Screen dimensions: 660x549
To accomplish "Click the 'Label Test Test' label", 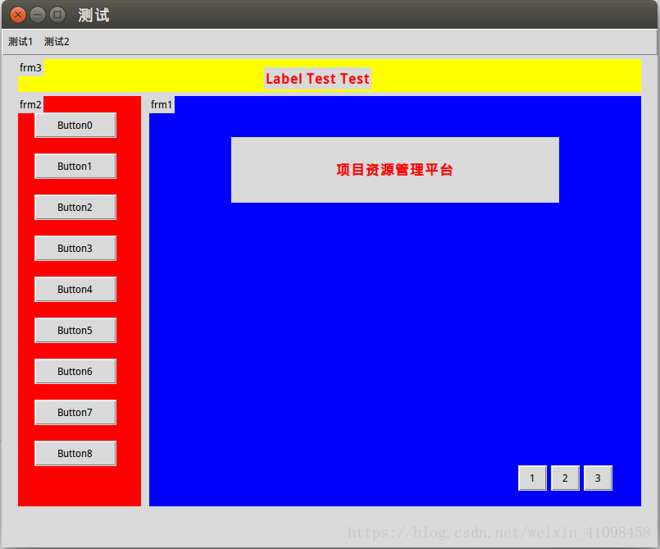I will 317,78.
